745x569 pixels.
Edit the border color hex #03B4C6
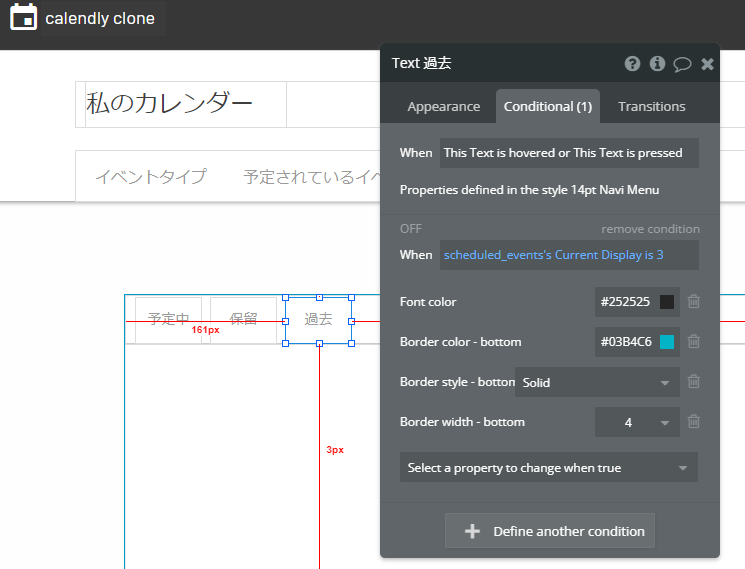point(626,341)
